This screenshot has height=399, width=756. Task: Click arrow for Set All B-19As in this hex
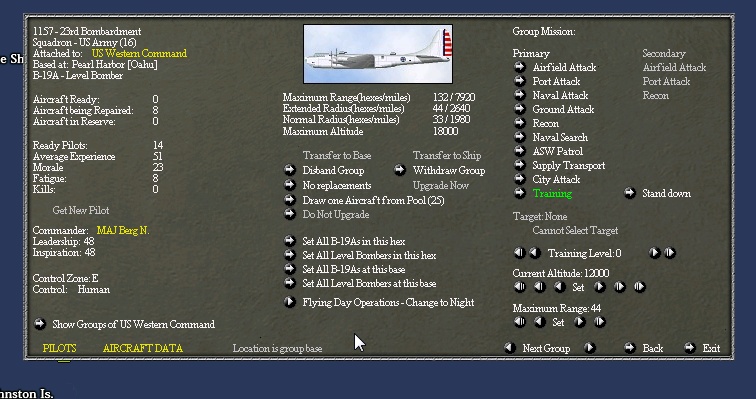(x=289, y=240)
